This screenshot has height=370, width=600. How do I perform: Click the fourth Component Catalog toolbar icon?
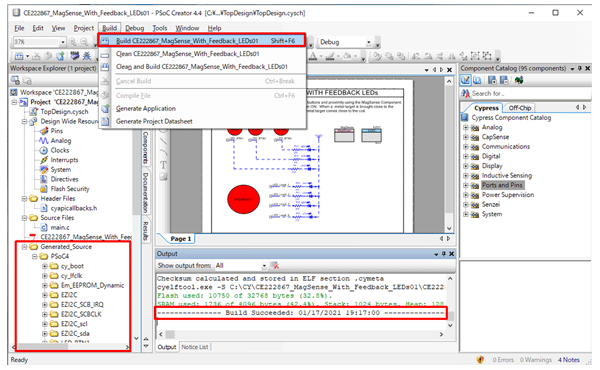(x=504, y=80)
